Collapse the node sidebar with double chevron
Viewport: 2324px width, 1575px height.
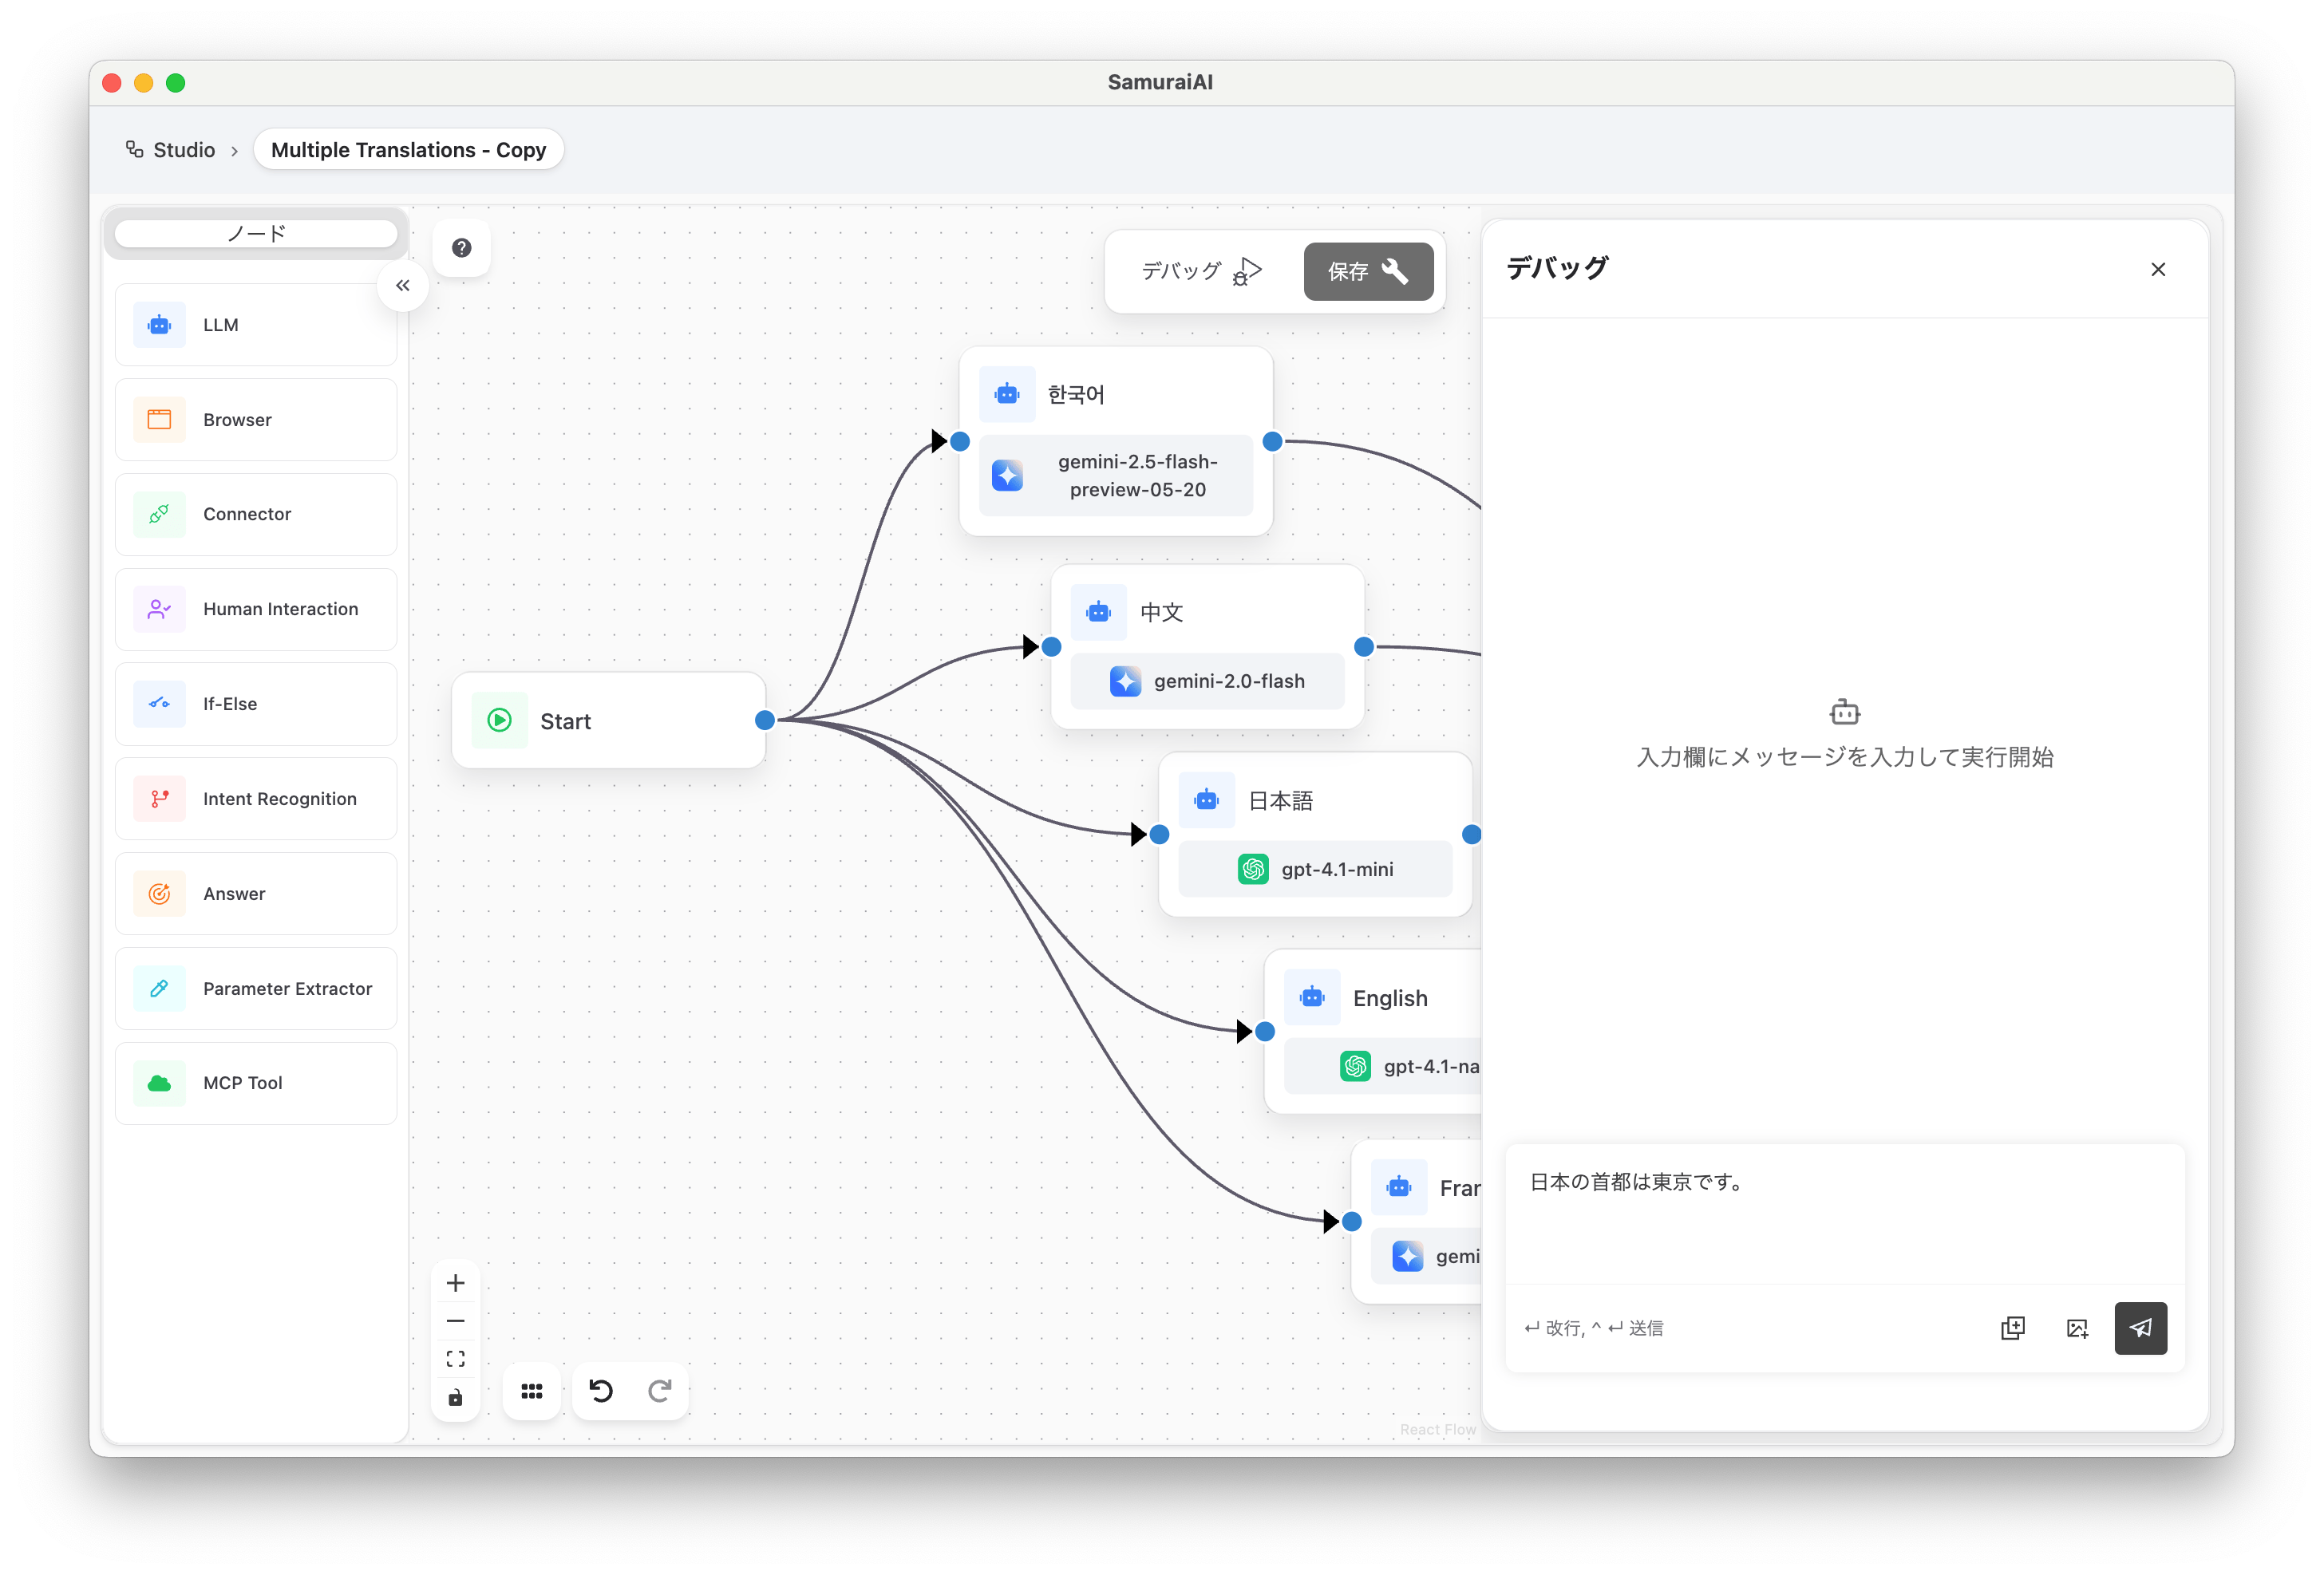click(403, 286)
